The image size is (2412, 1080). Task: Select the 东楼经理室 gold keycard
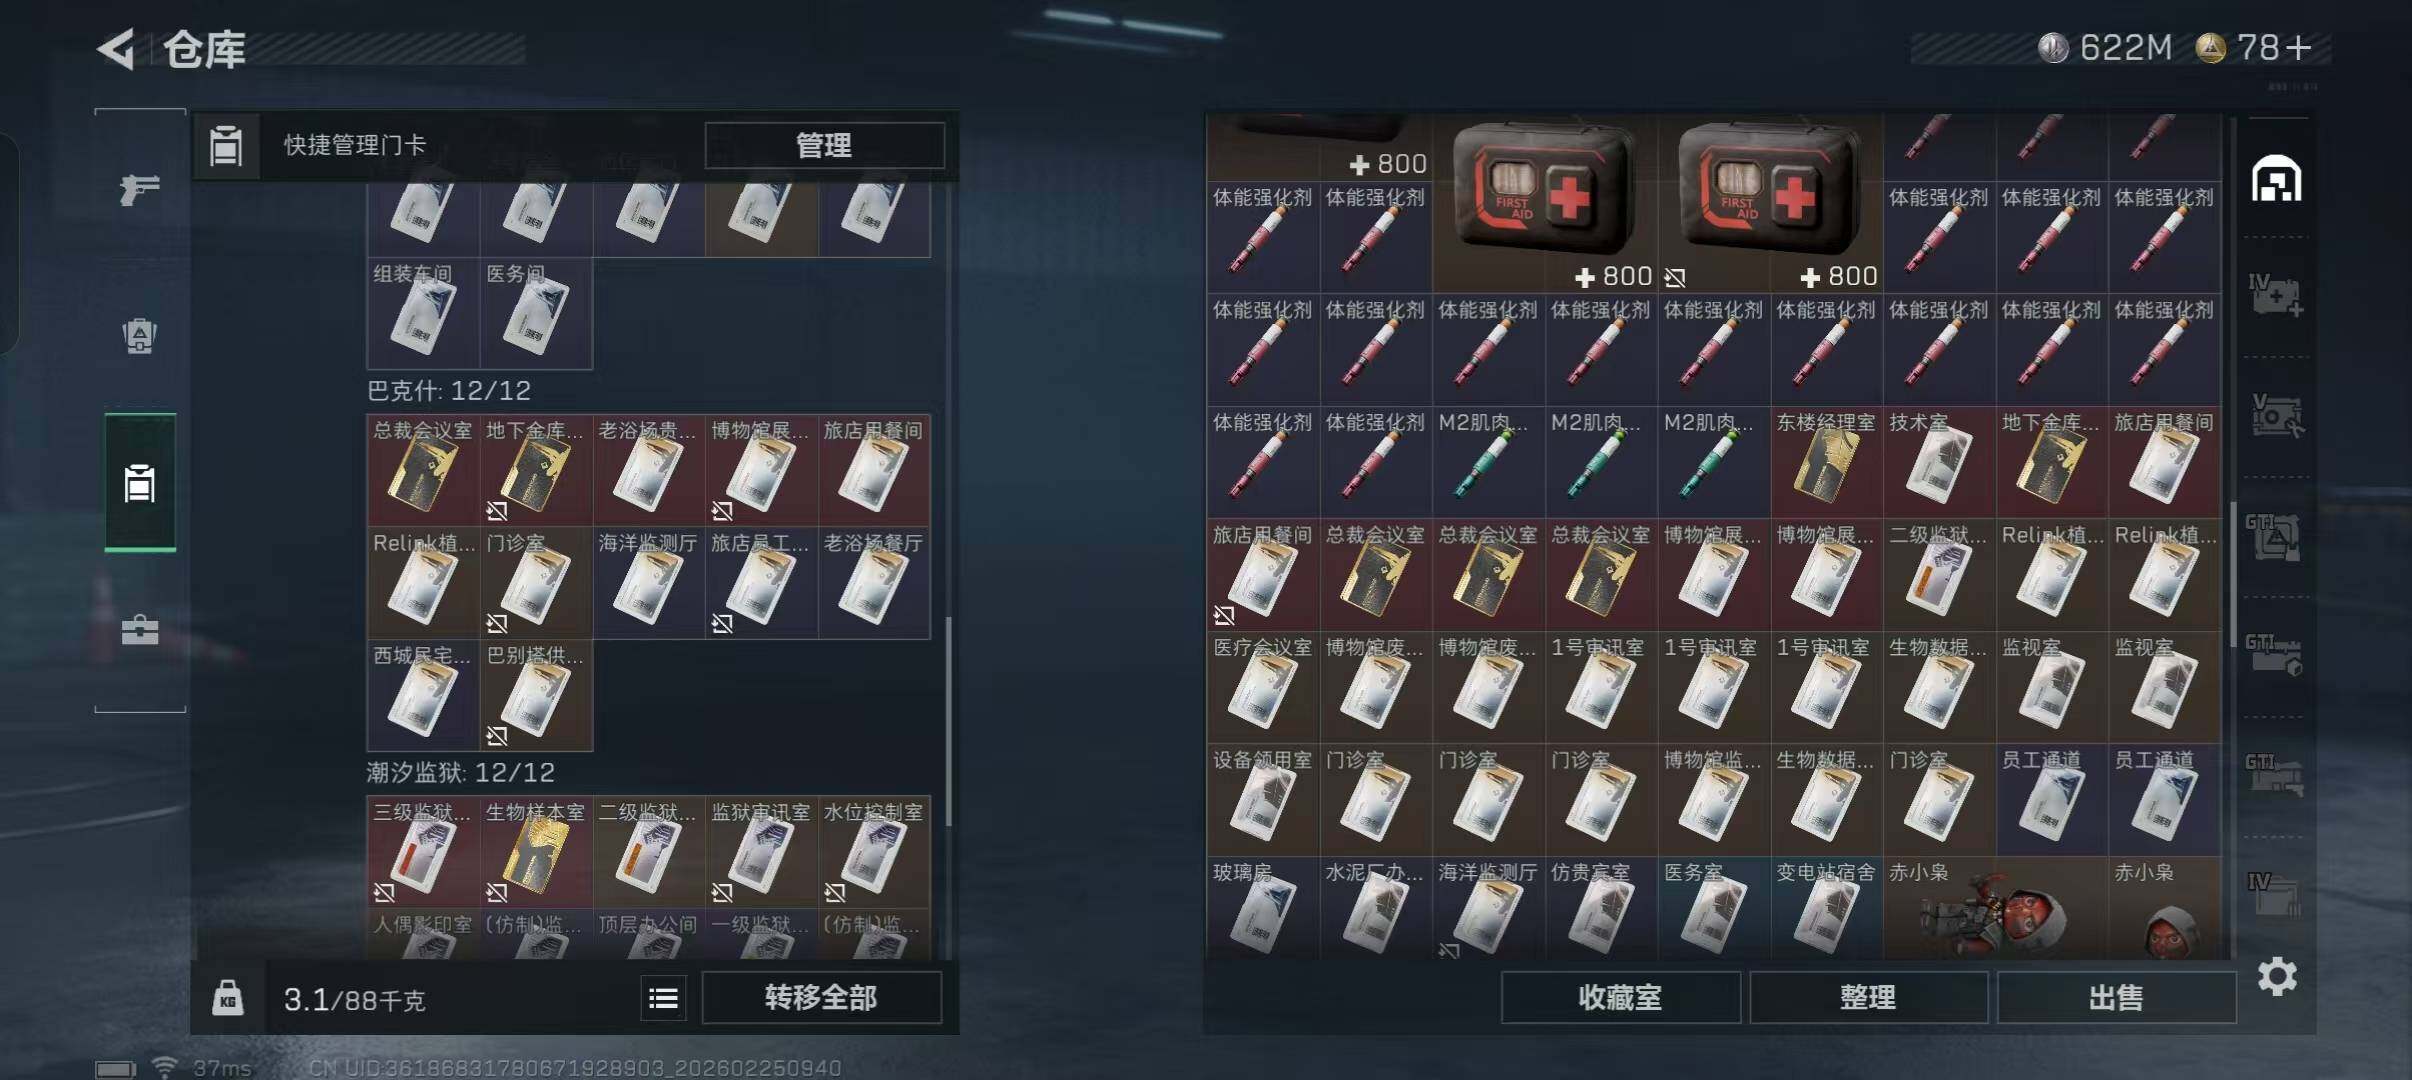tap(1826, 462)
